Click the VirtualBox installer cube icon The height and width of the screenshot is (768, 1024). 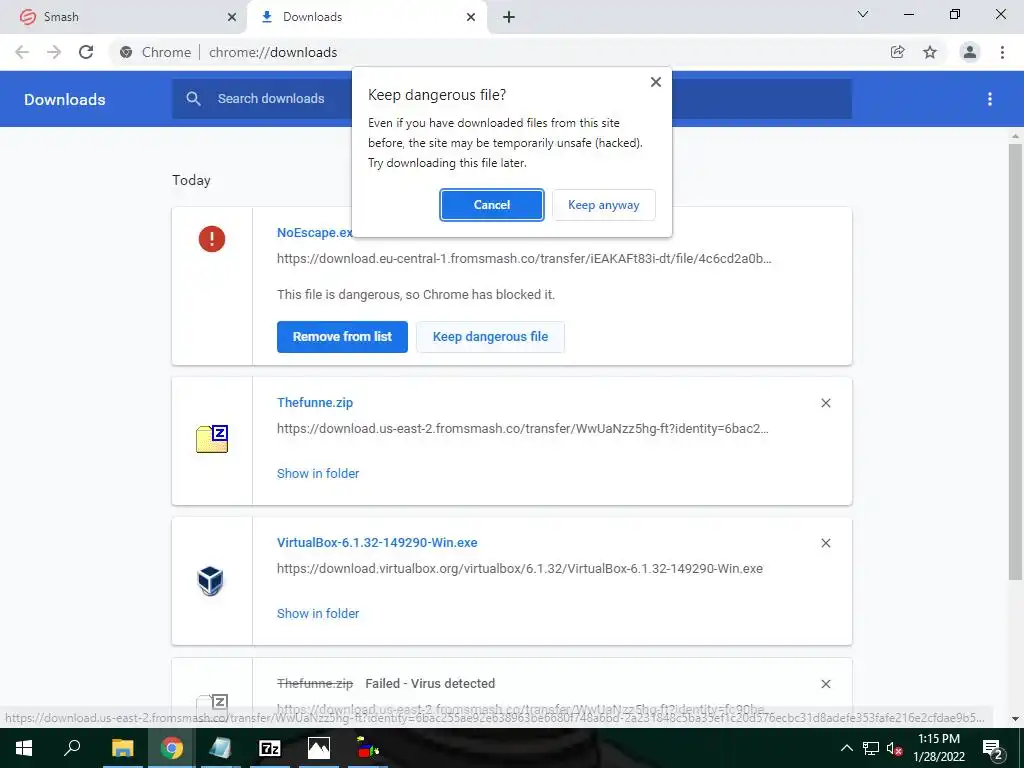pos(210,581)
